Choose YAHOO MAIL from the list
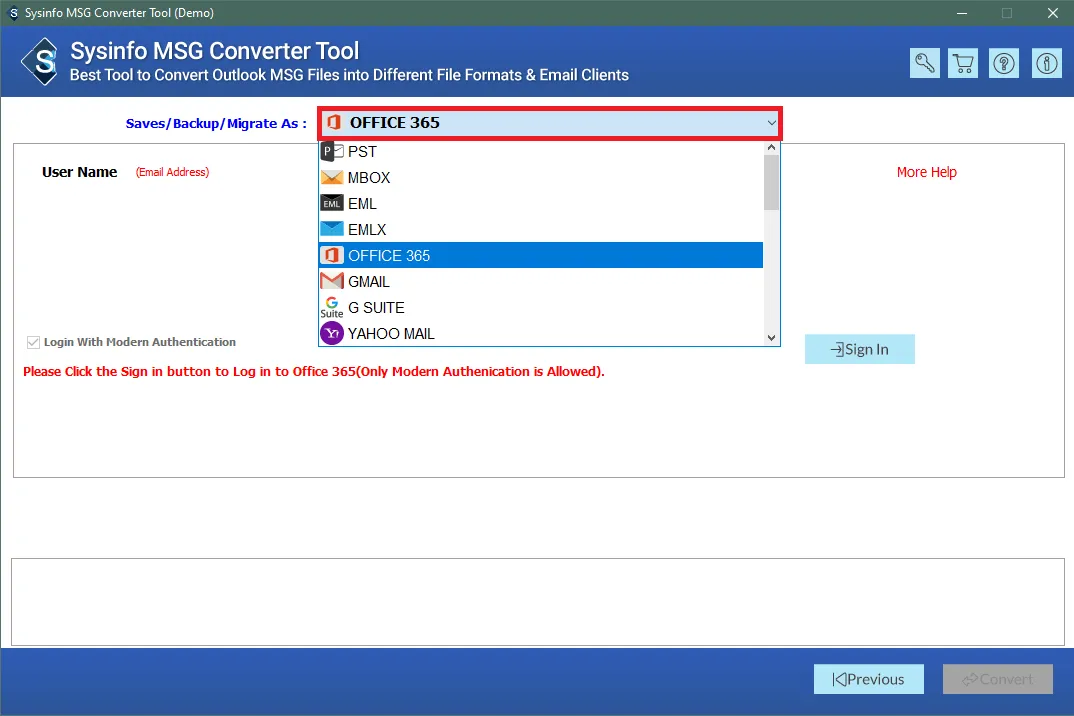1074x716 pixels. pos(391,334)
